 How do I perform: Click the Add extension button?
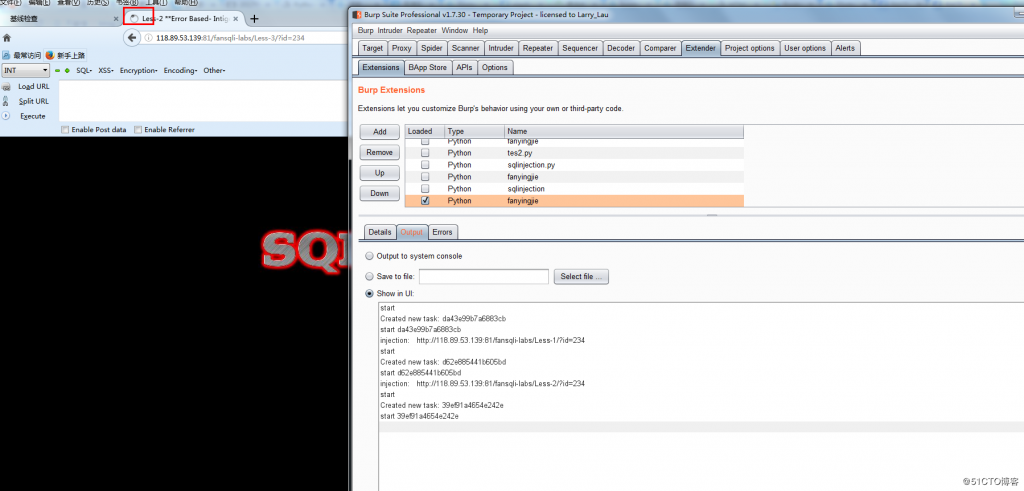[379, 132]
